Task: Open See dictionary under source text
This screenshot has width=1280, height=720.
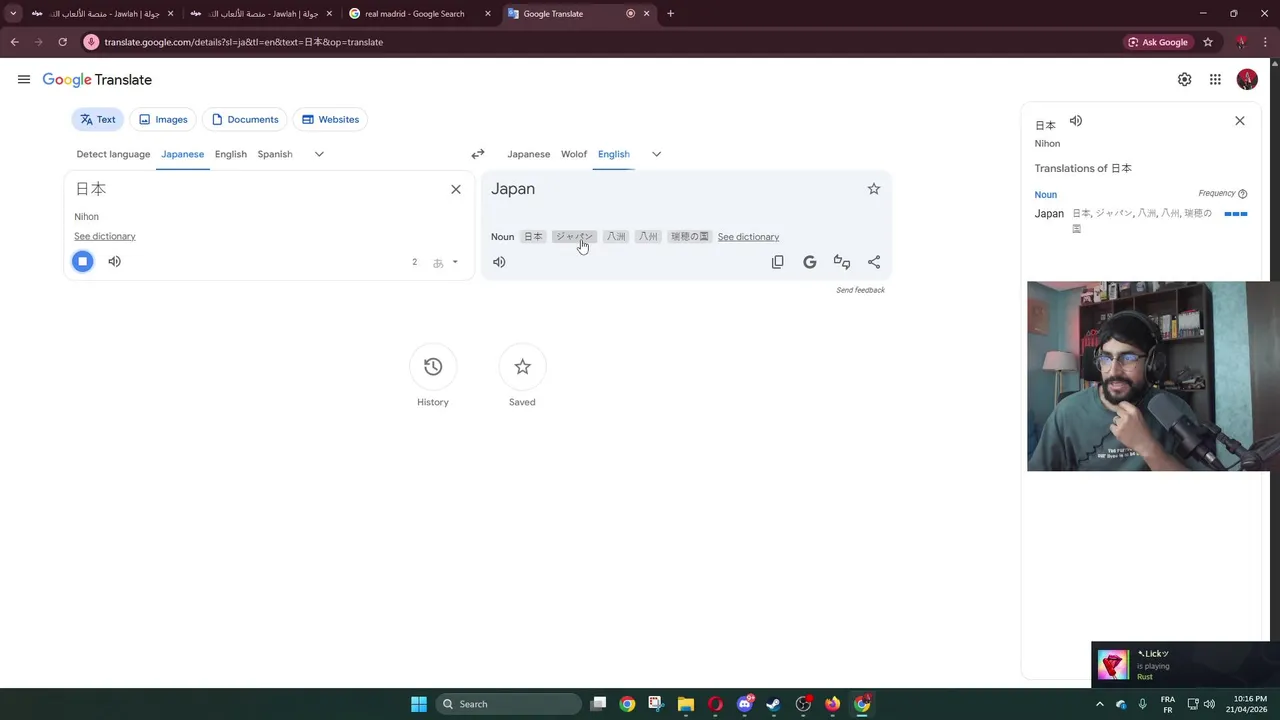Action: point(105,237)
